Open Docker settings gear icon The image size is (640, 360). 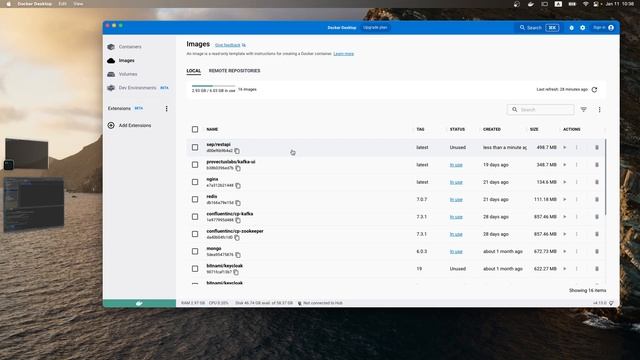click(x=582, y=28)
